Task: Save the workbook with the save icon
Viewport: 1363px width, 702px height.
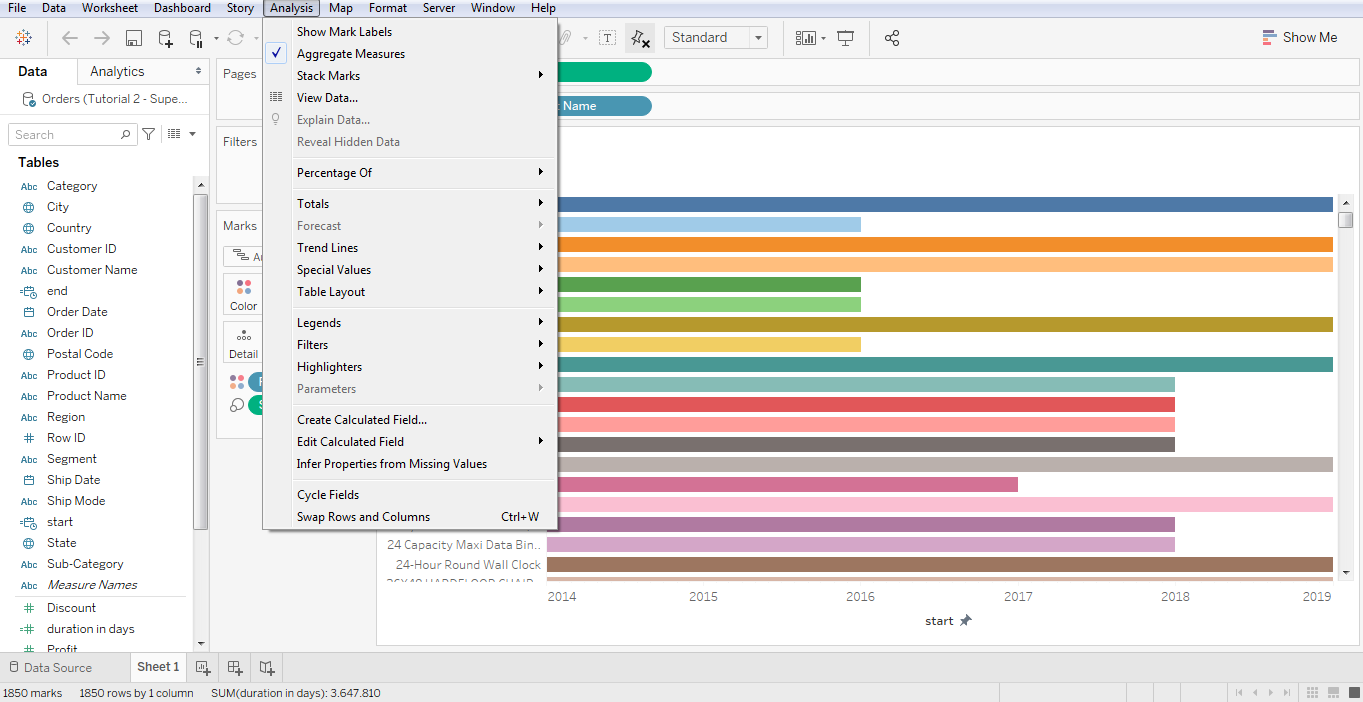Action: click(134, 38)
